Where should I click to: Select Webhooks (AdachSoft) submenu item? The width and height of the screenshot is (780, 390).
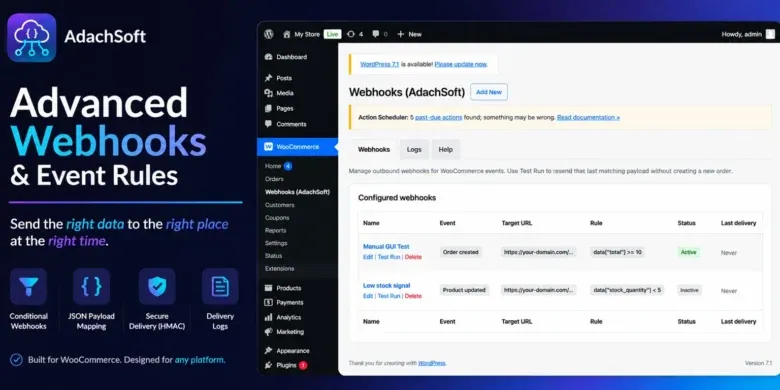click(x=297, y=192)
